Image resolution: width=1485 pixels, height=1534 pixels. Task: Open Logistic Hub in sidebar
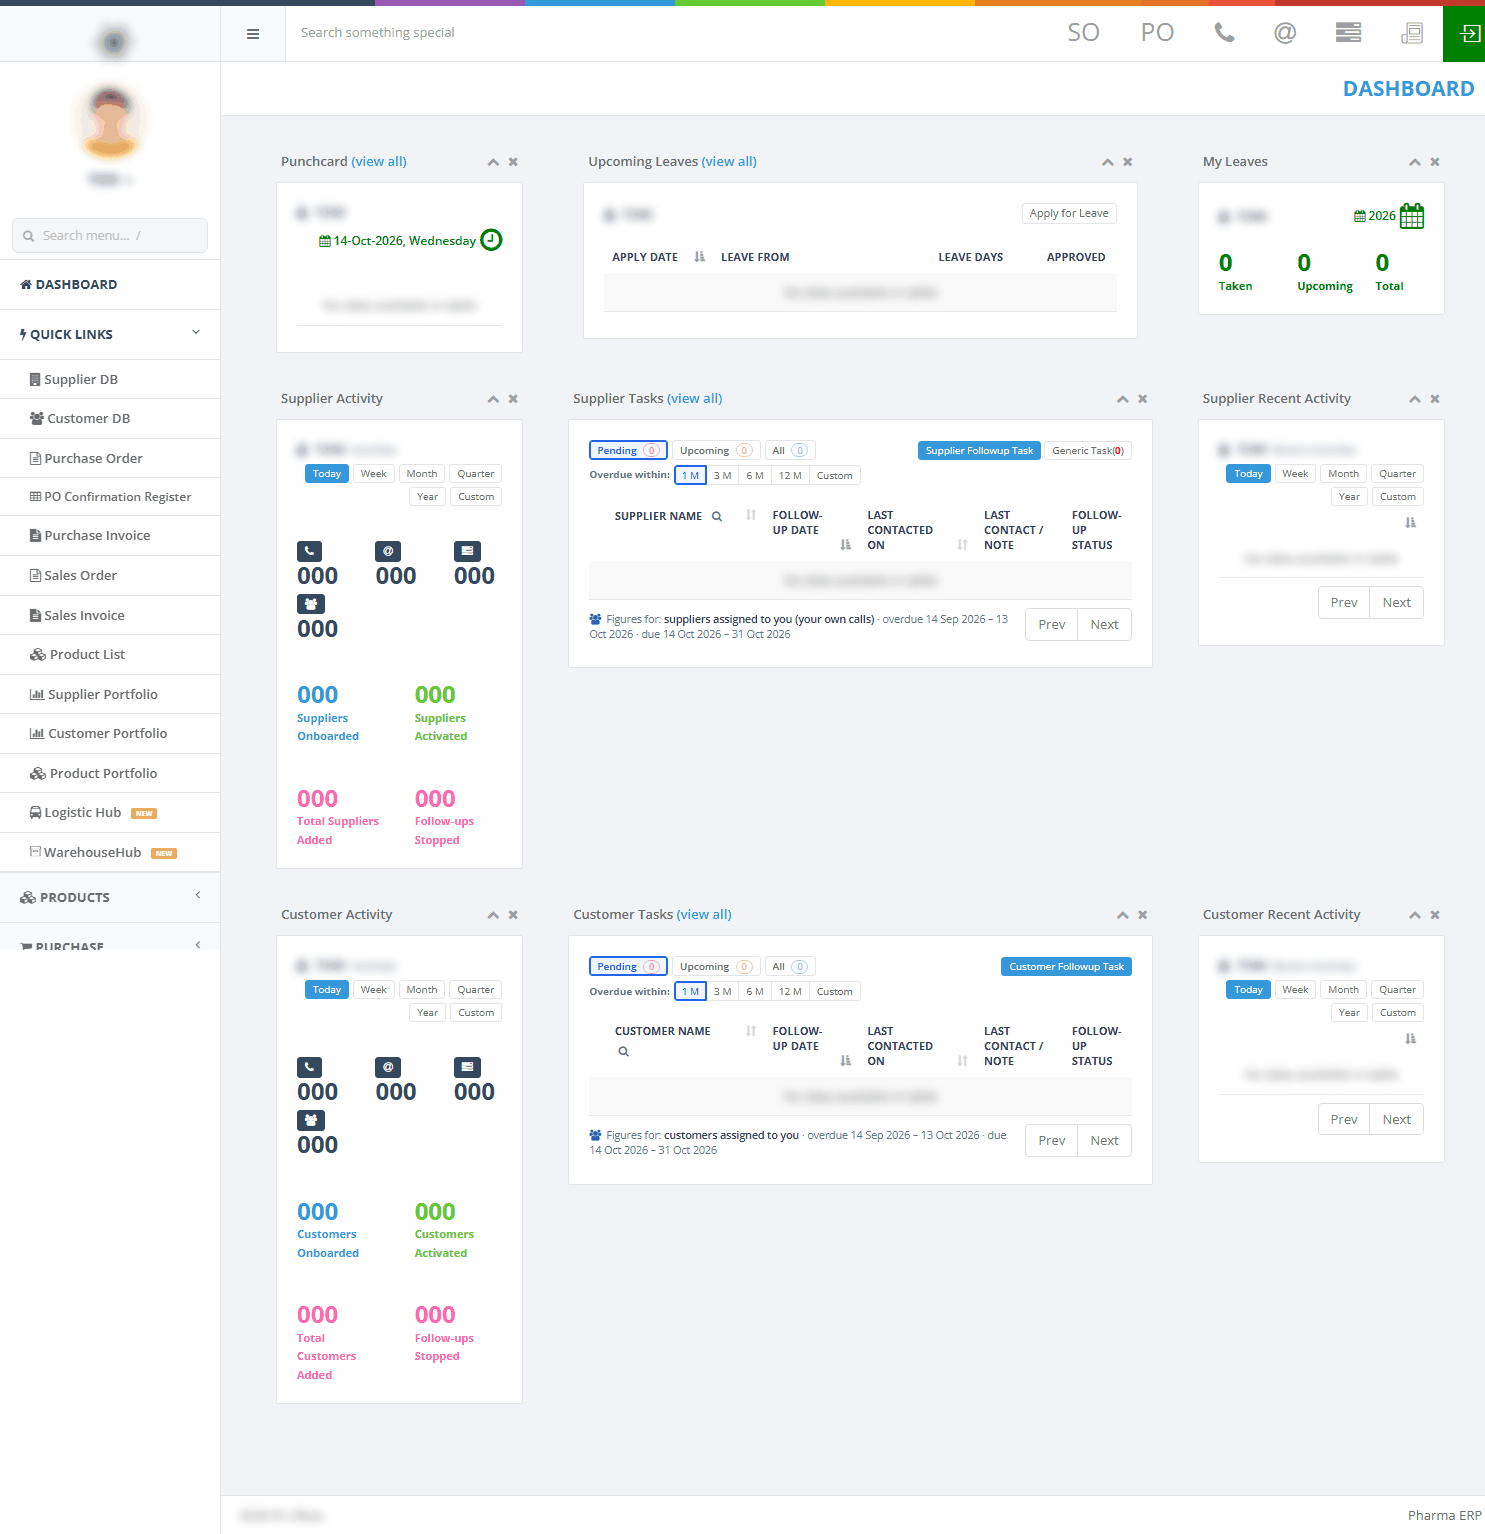tap(110, 813)
